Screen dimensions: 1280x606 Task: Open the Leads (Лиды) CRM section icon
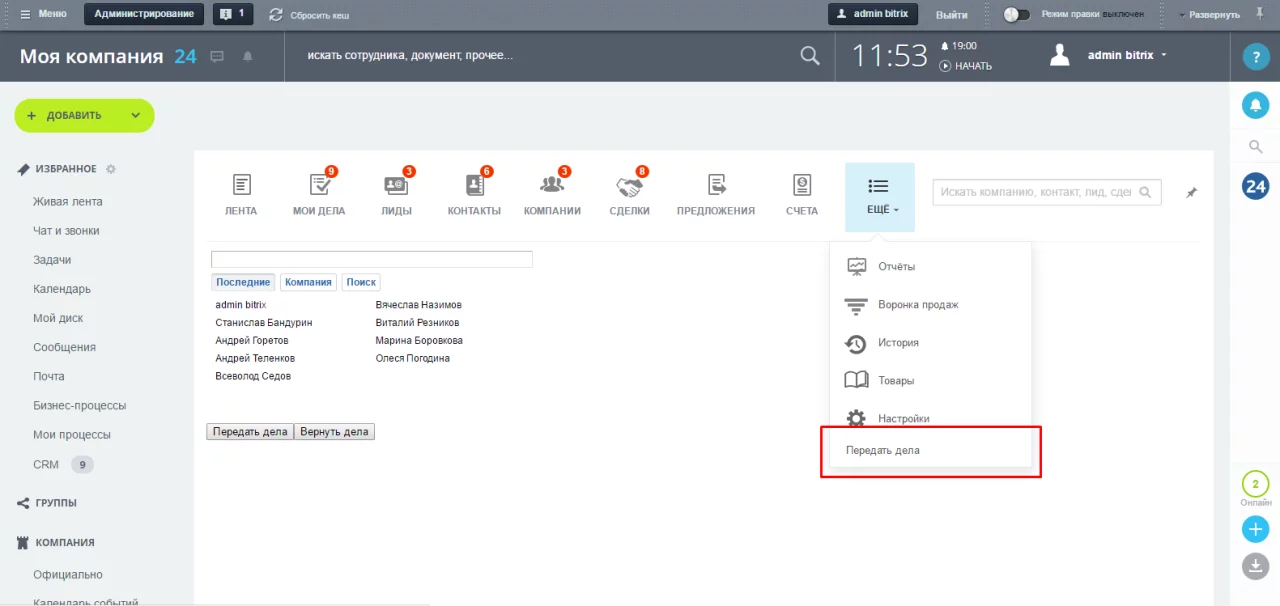[396, 186]
